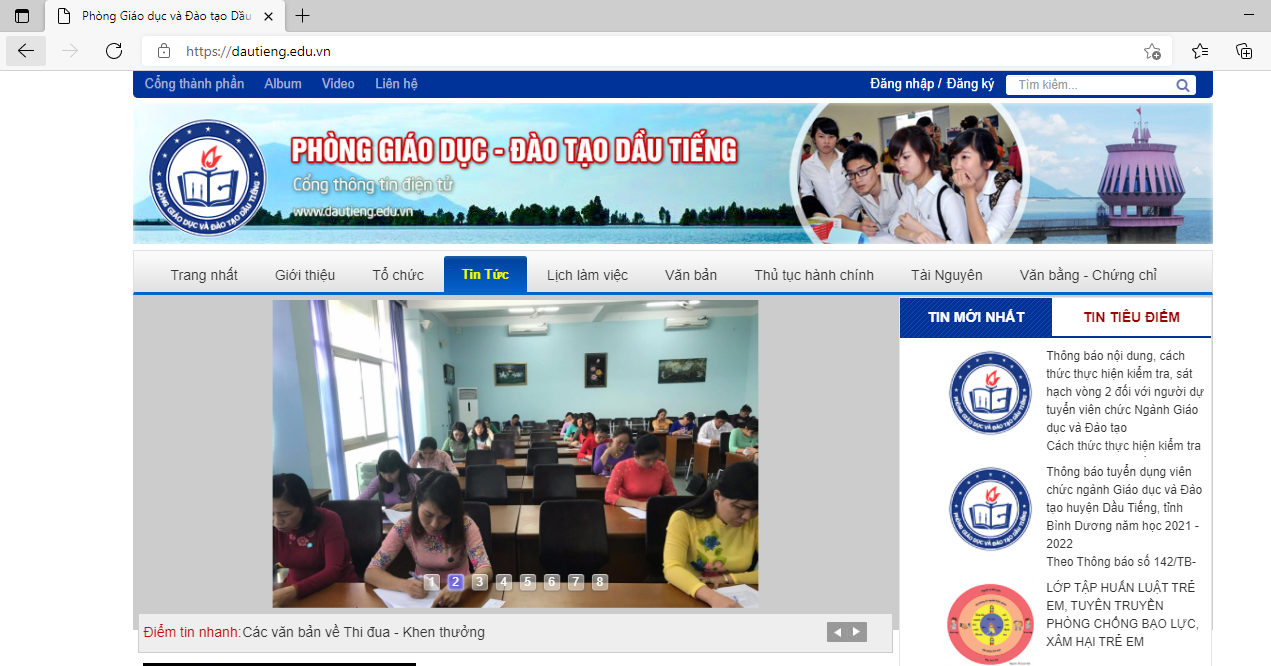Viewport: 1271px width, 666px height.
Task: Open news LỚP TẬP HUẤN LUẬT TRẺ EM
Action: (1121, 614)
